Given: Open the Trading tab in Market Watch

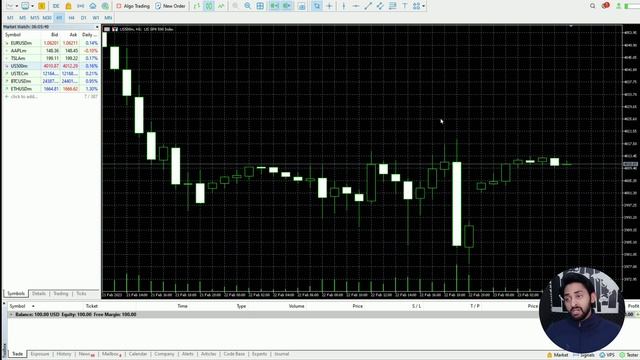Looking at the screenshot, I should (61, 293).
